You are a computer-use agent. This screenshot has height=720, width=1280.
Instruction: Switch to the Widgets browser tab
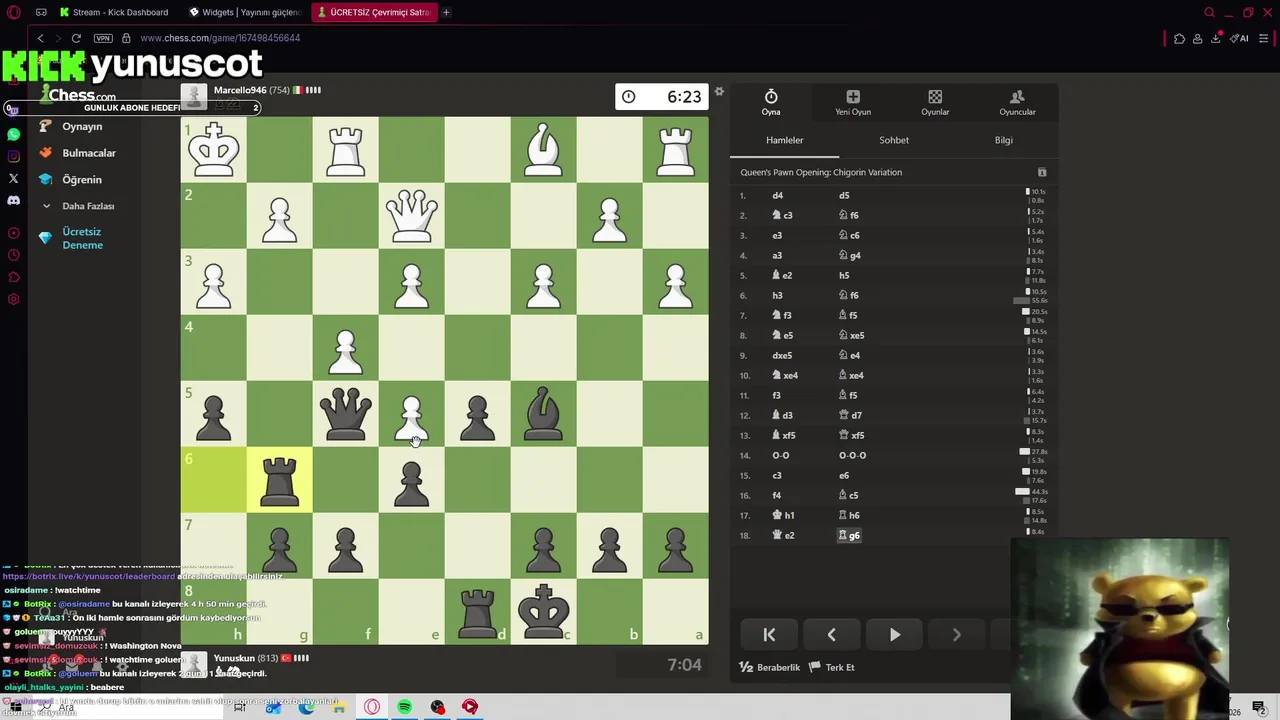click(245, 12)
